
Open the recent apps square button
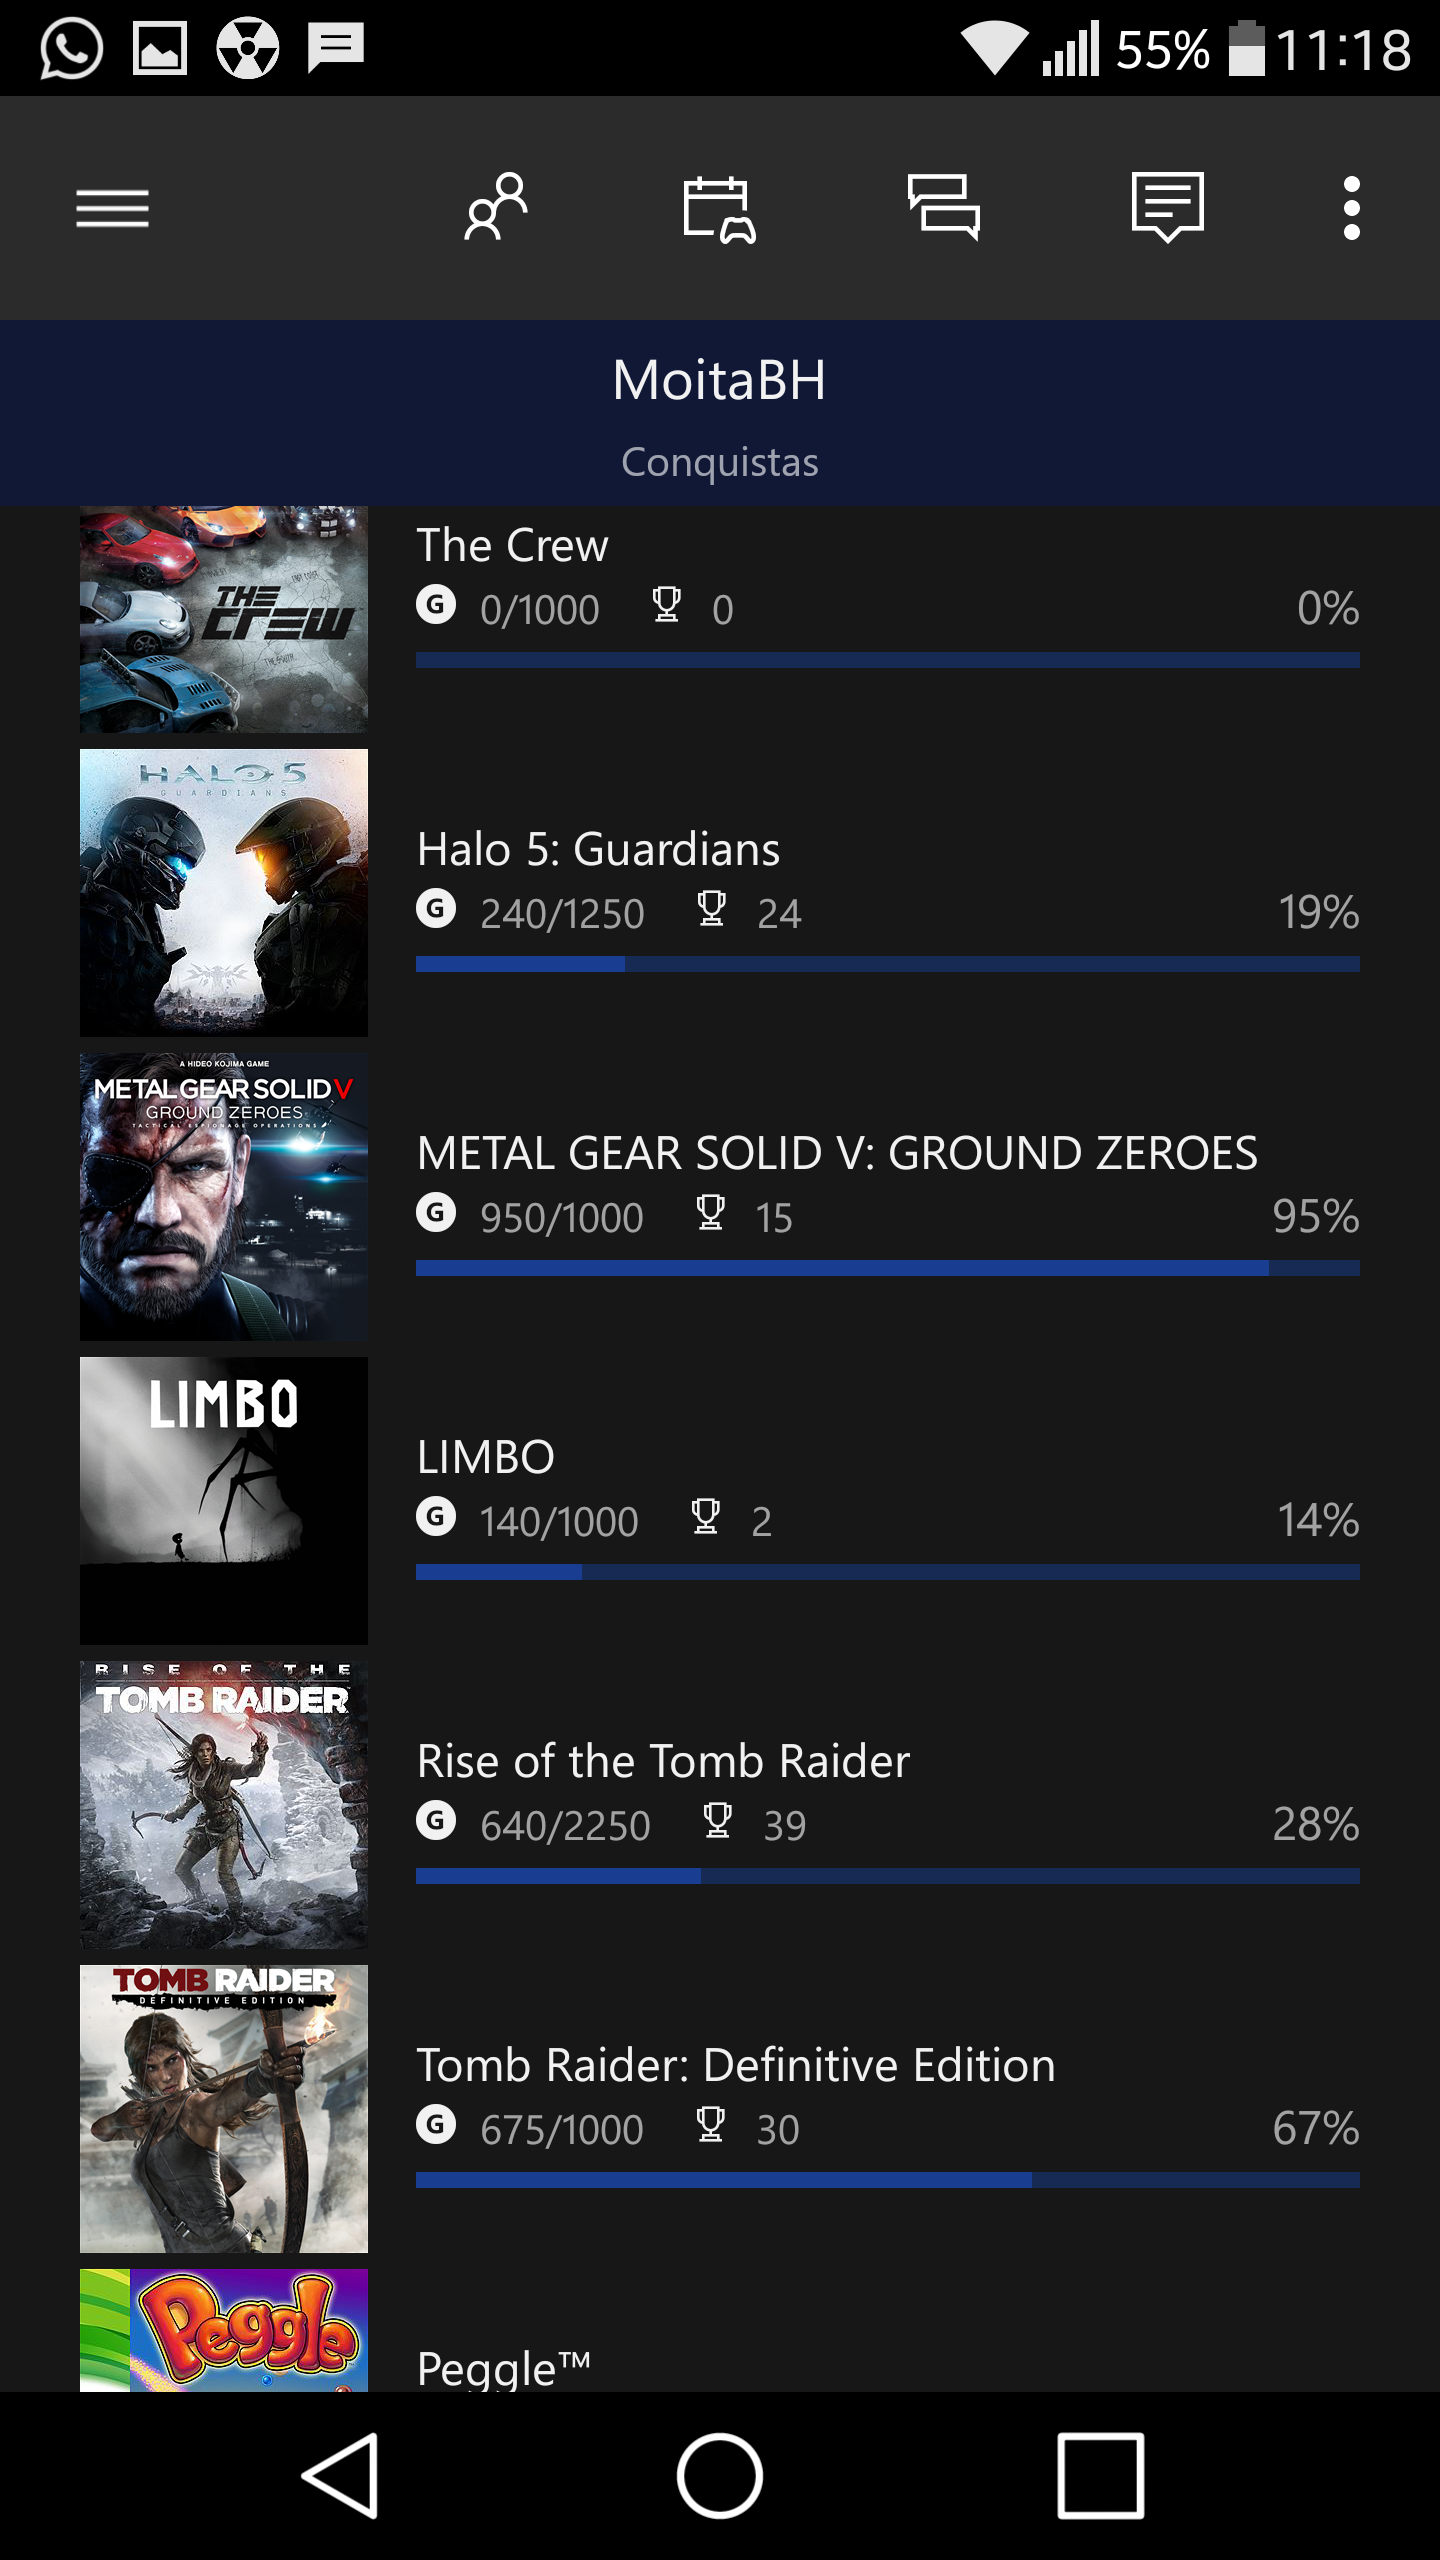point(1100,2475)
